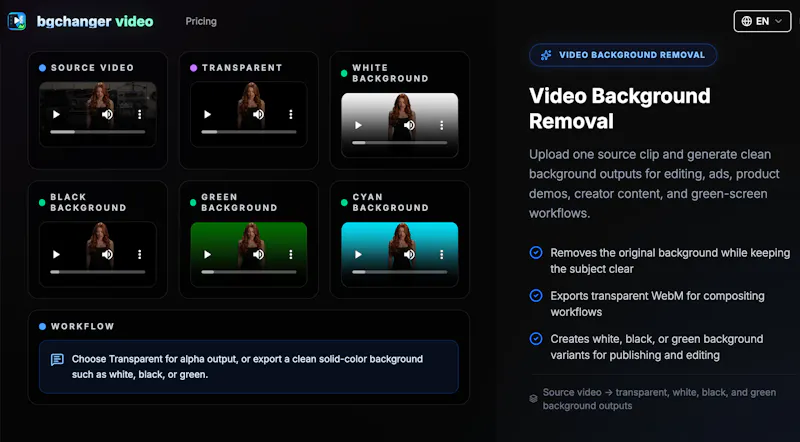800x442 pixels.
Task: Mute the Transparent video
Action: coord(259,114)
